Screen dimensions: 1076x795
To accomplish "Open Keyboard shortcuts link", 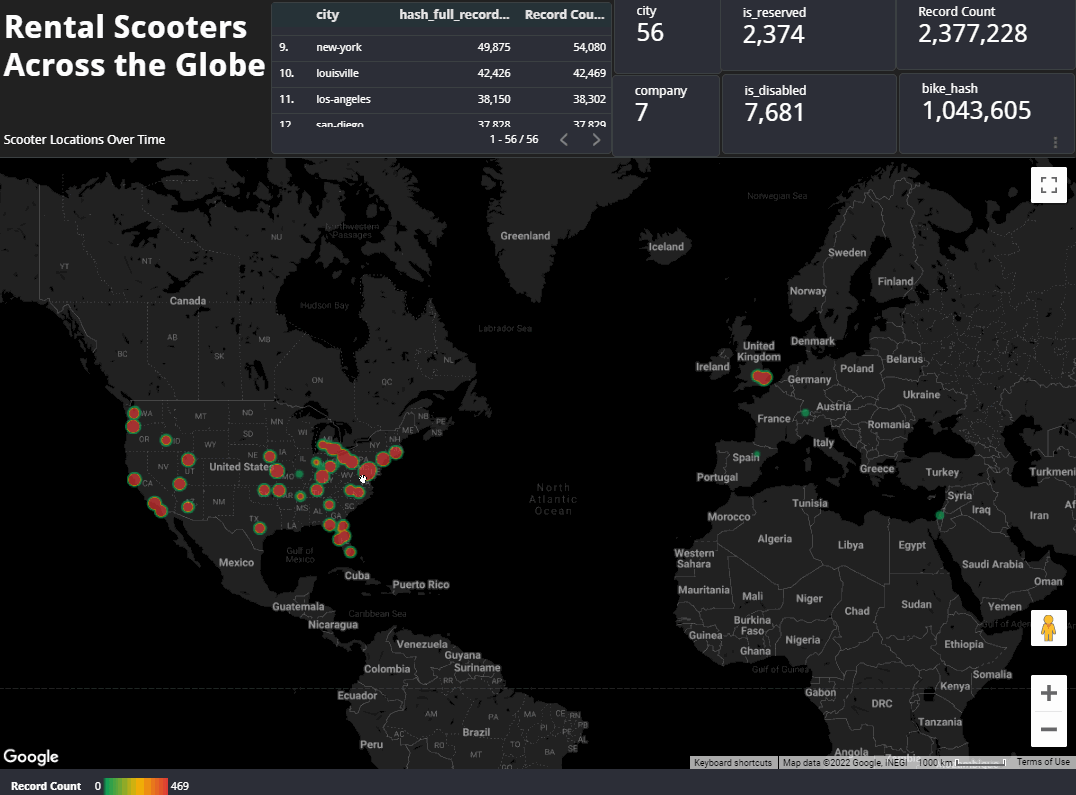I will (x=733, y=763).
